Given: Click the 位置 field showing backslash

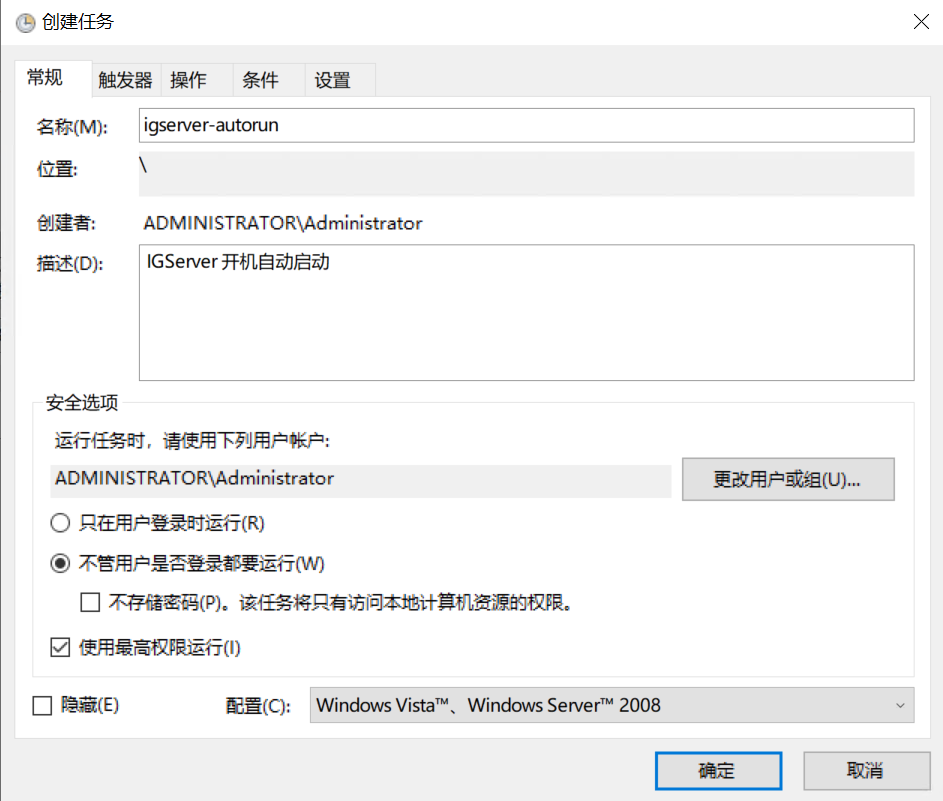Looking at the screenshot, I should 526,174.
